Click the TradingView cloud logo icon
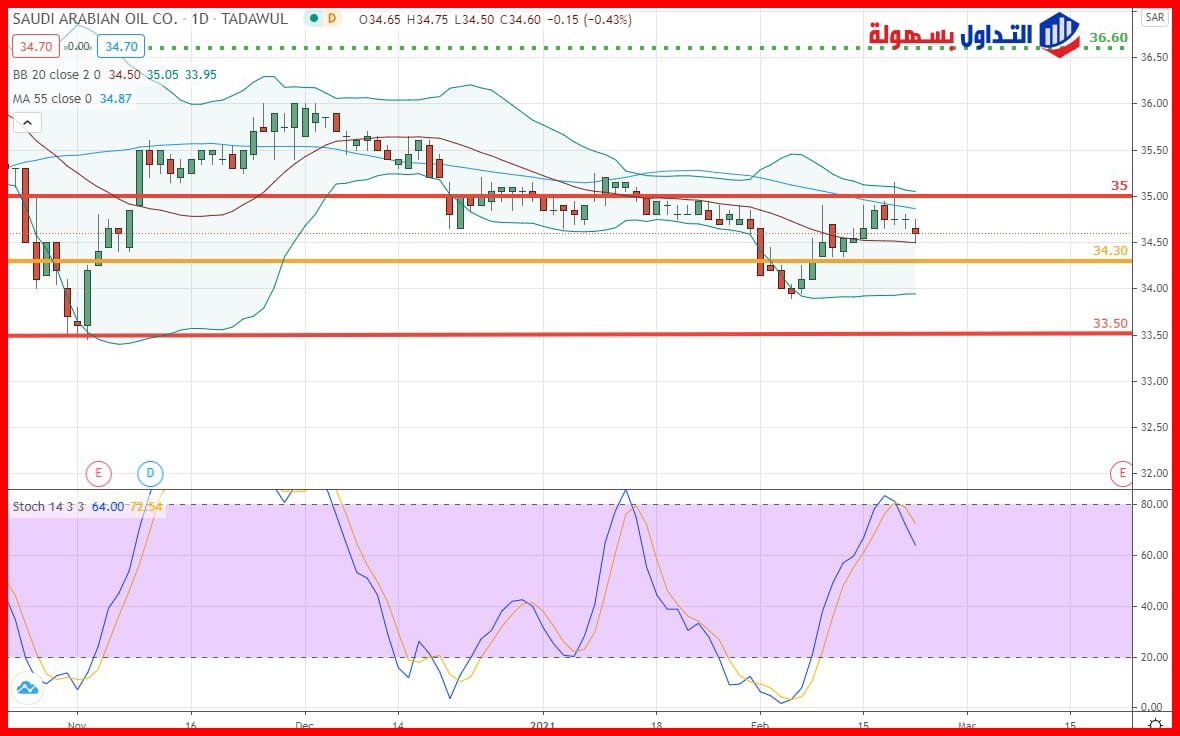The image size is (1180, 736). coord(27,688)
